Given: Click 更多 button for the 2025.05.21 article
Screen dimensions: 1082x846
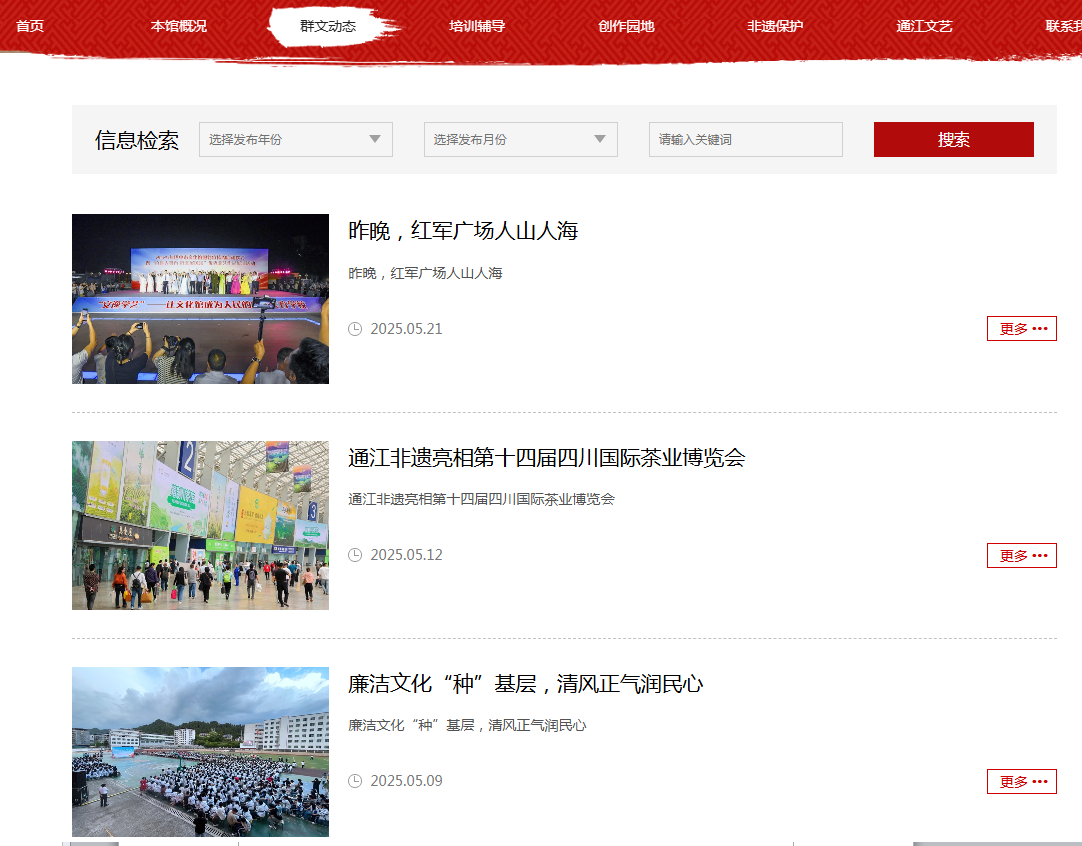Looking at the screenshot, I should (x=1021, y=329).
